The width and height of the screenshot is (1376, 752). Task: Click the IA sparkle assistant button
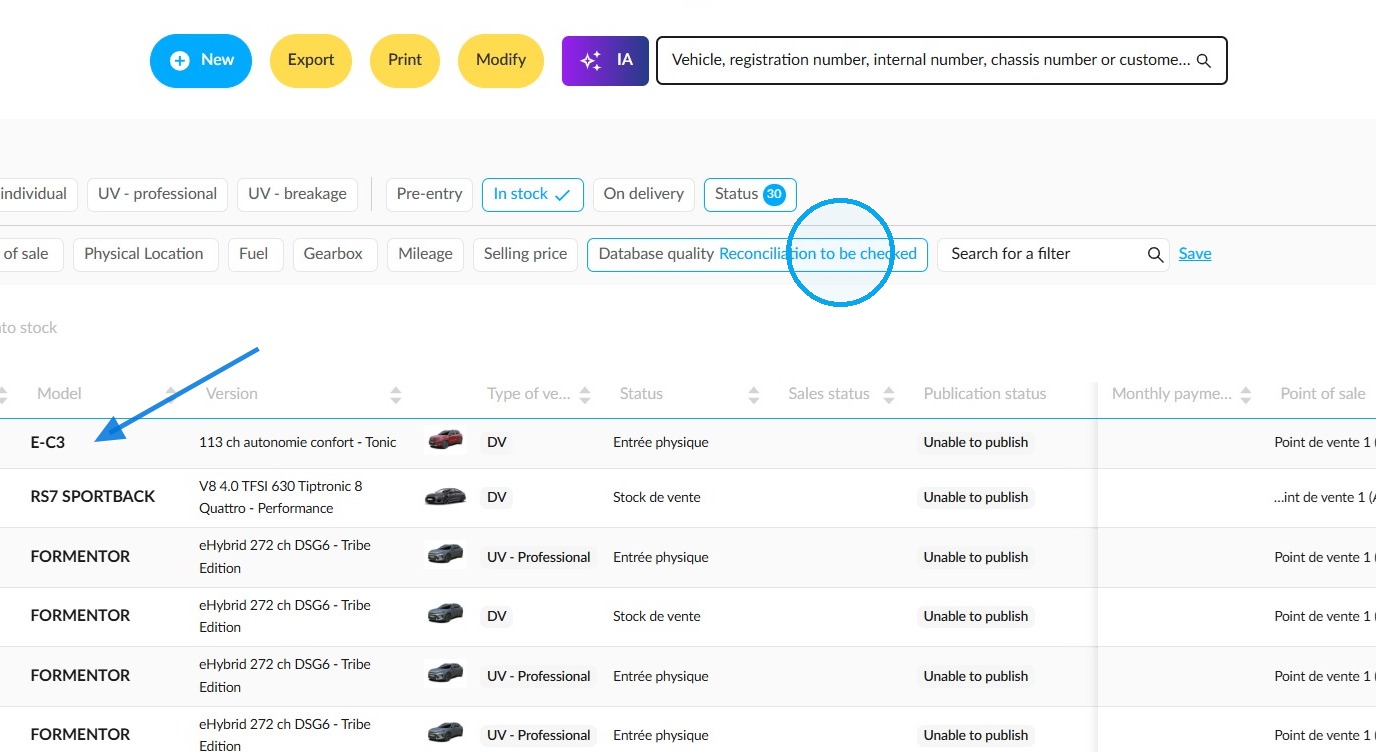[605, 60]
